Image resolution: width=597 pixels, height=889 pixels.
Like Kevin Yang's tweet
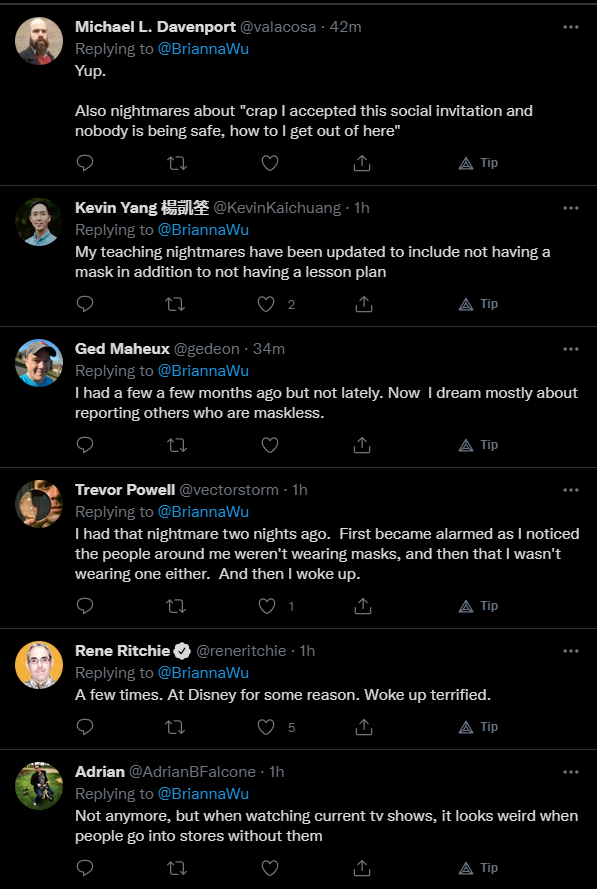[x=266, y=304]
